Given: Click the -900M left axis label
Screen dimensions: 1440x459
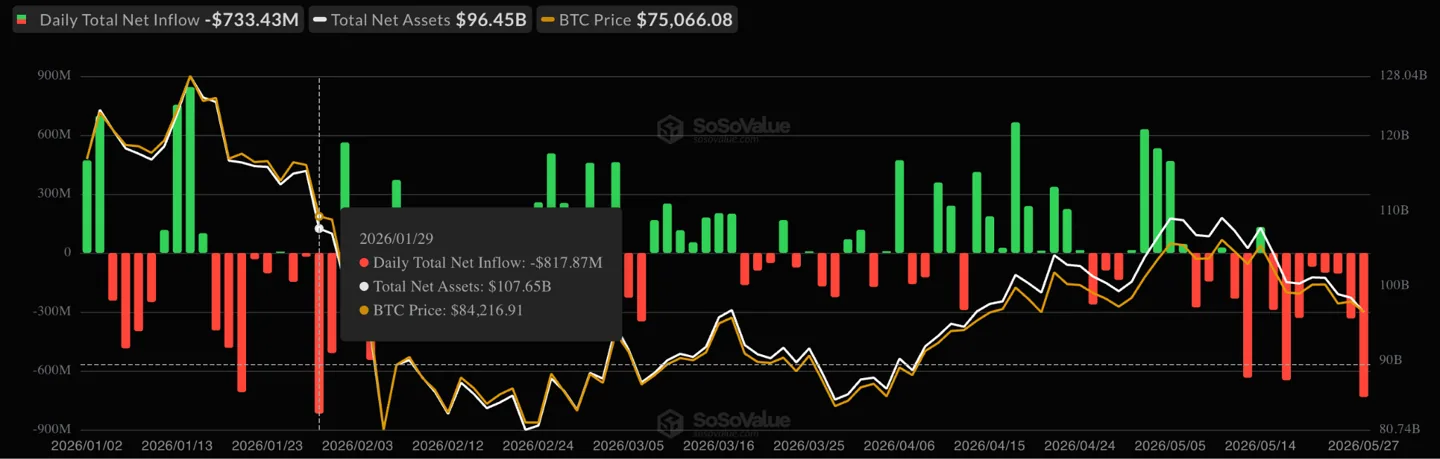Looking at the screenshot, I should pyautogui.click(x=50, y=429).
